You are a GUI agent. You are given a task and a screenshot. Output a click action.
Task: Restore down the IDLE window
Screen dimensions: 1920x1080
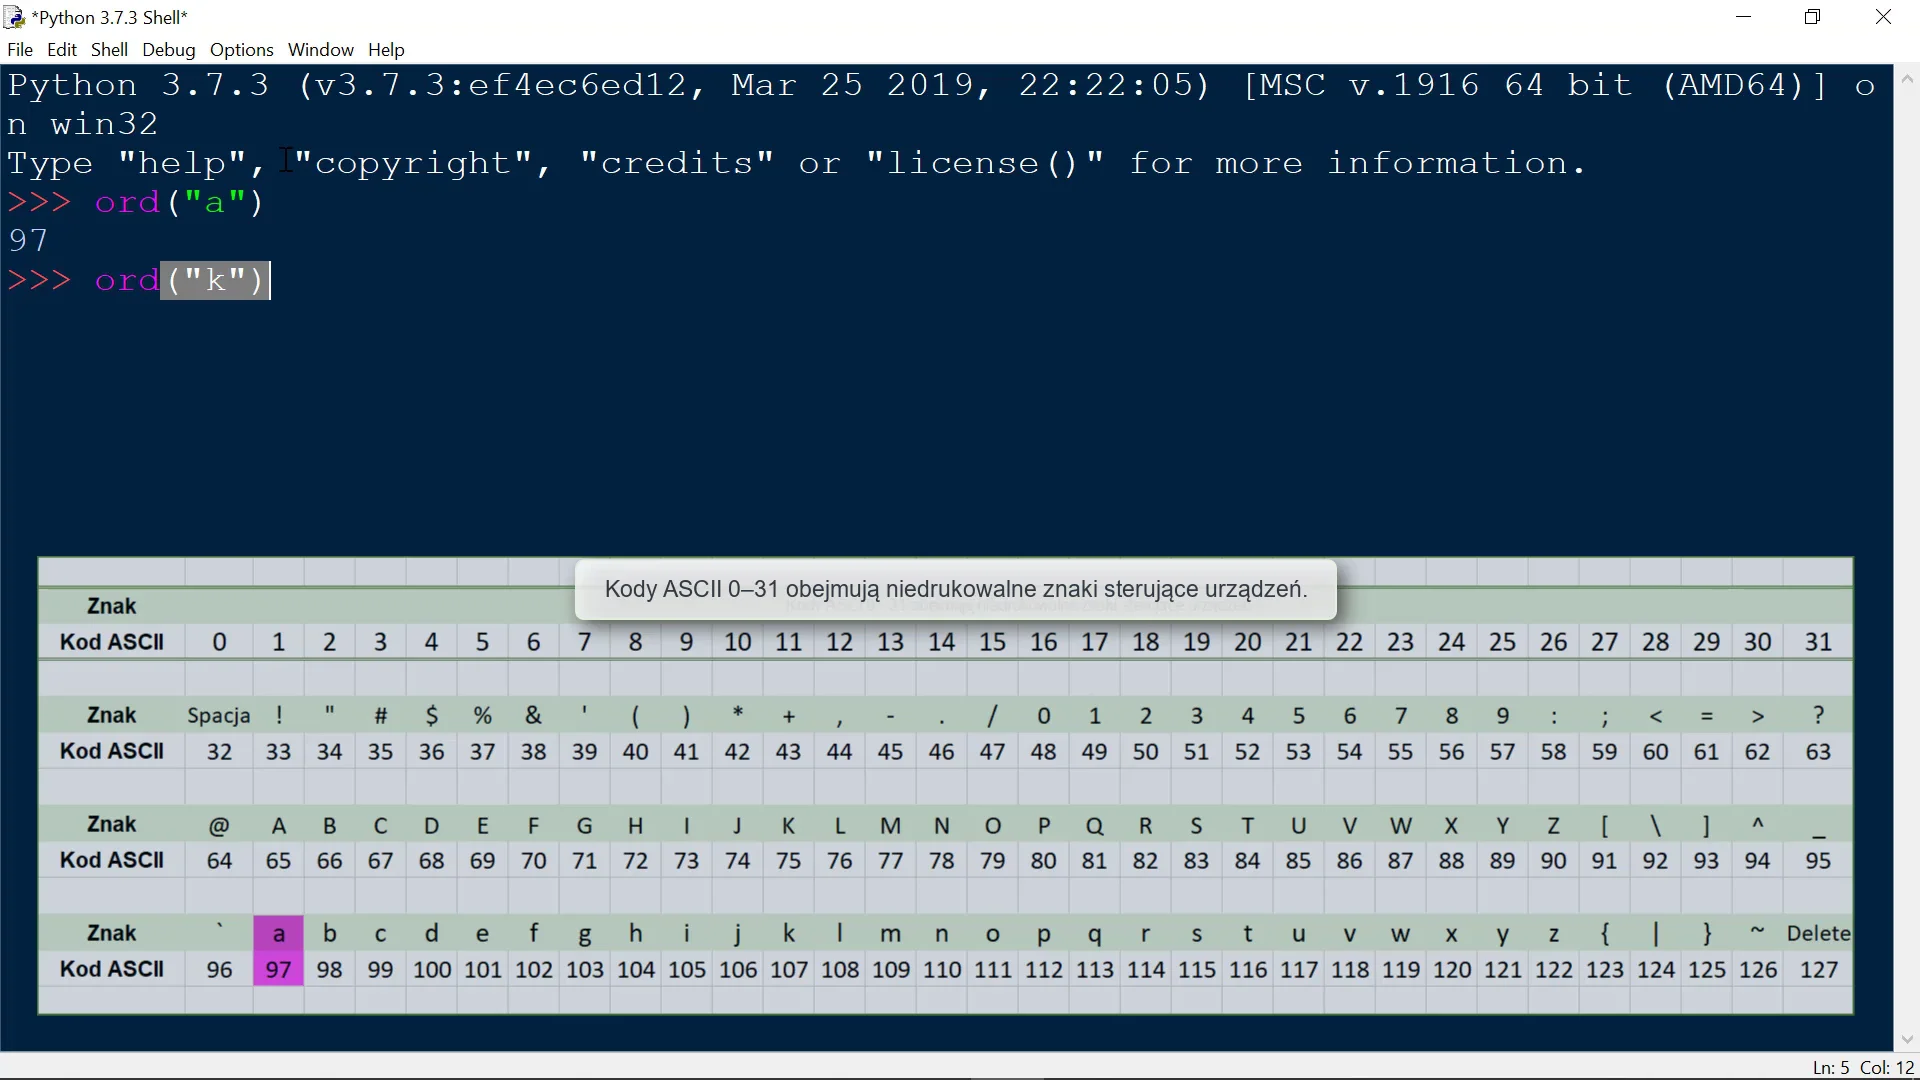(x=1812, y=17)
